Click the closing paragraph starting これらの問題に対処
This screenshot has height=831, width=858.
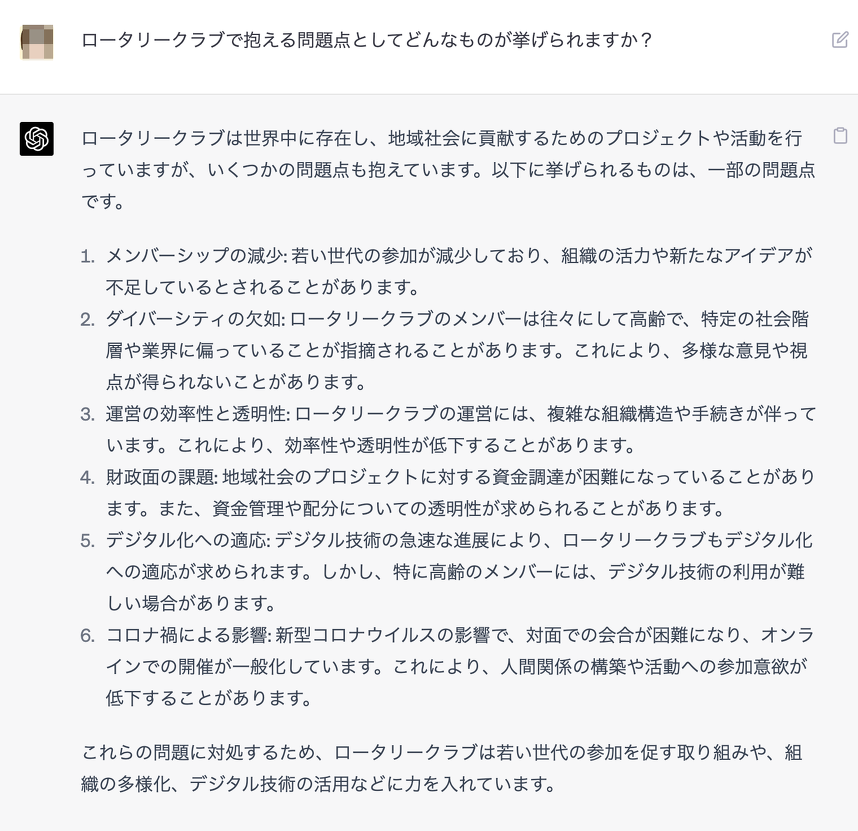441,768
